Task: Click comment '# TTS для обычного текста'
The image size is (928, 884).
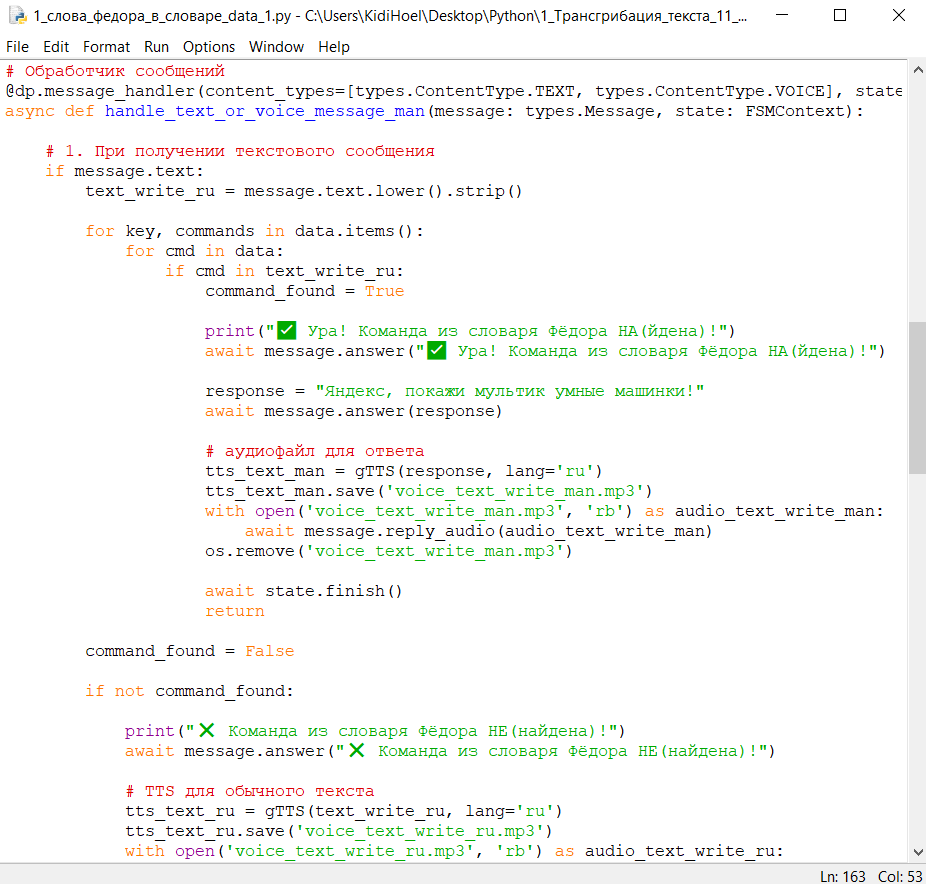Action: 250,791
